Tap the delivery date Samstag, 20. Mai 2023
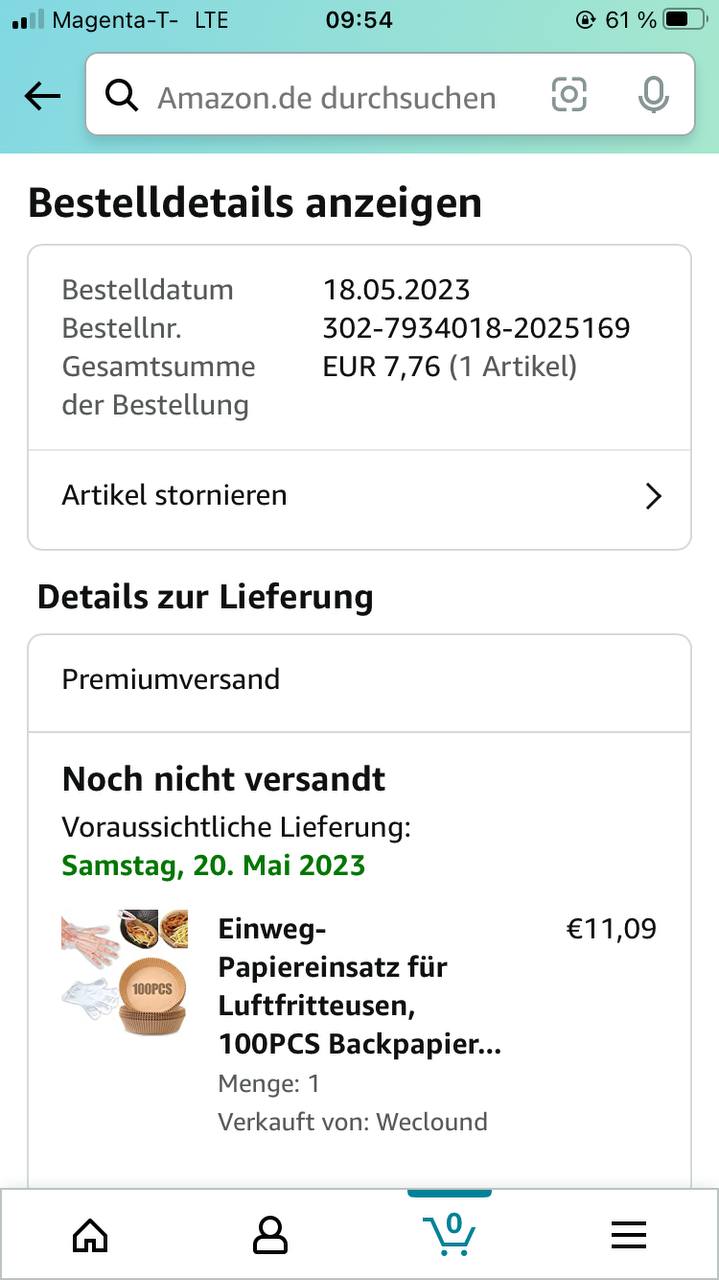 click(213, 865)
